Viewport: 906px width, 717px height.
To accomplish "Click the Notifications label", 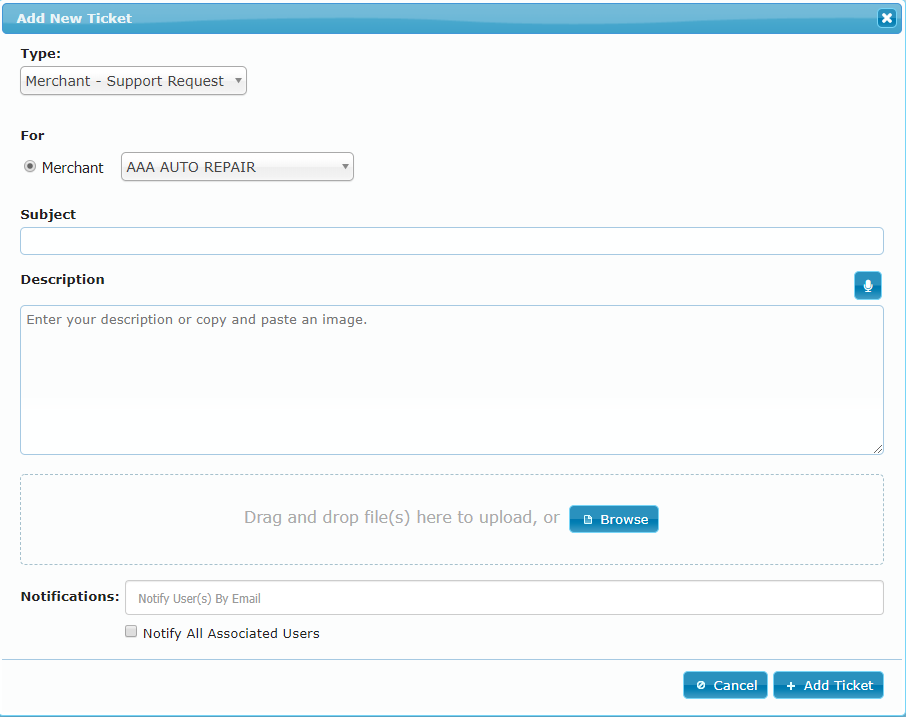I will tap(70, 596).
